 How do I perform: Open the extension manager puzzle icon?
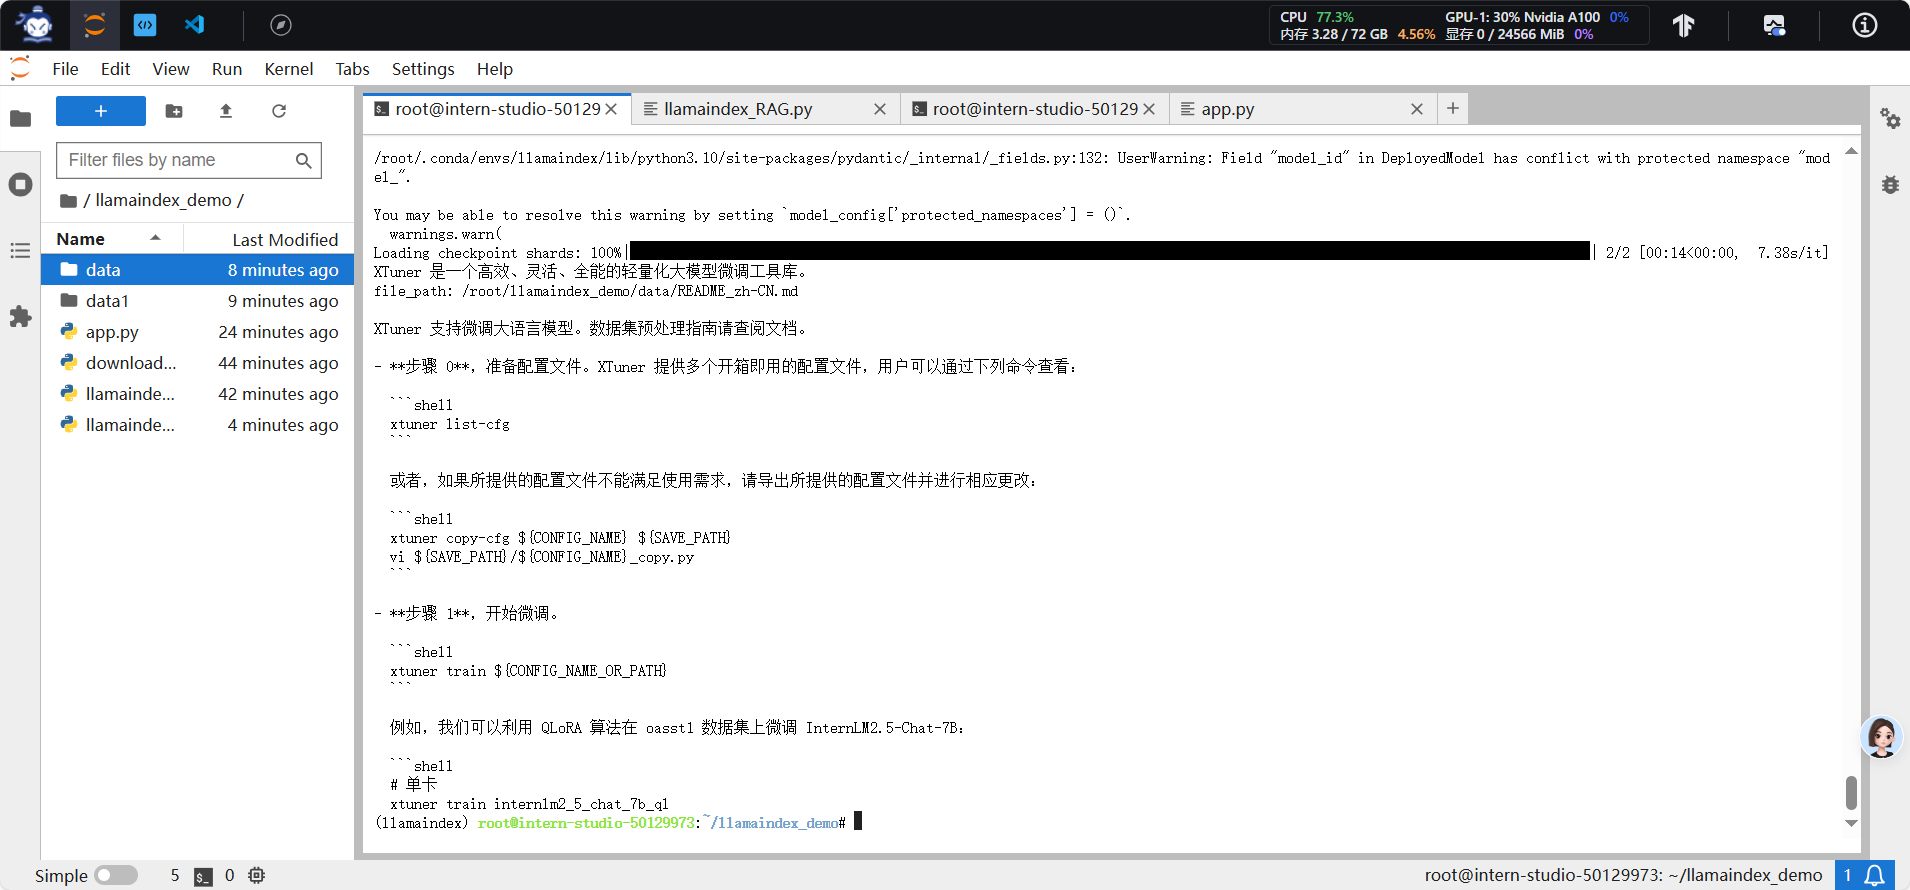(x=20, y=317)
